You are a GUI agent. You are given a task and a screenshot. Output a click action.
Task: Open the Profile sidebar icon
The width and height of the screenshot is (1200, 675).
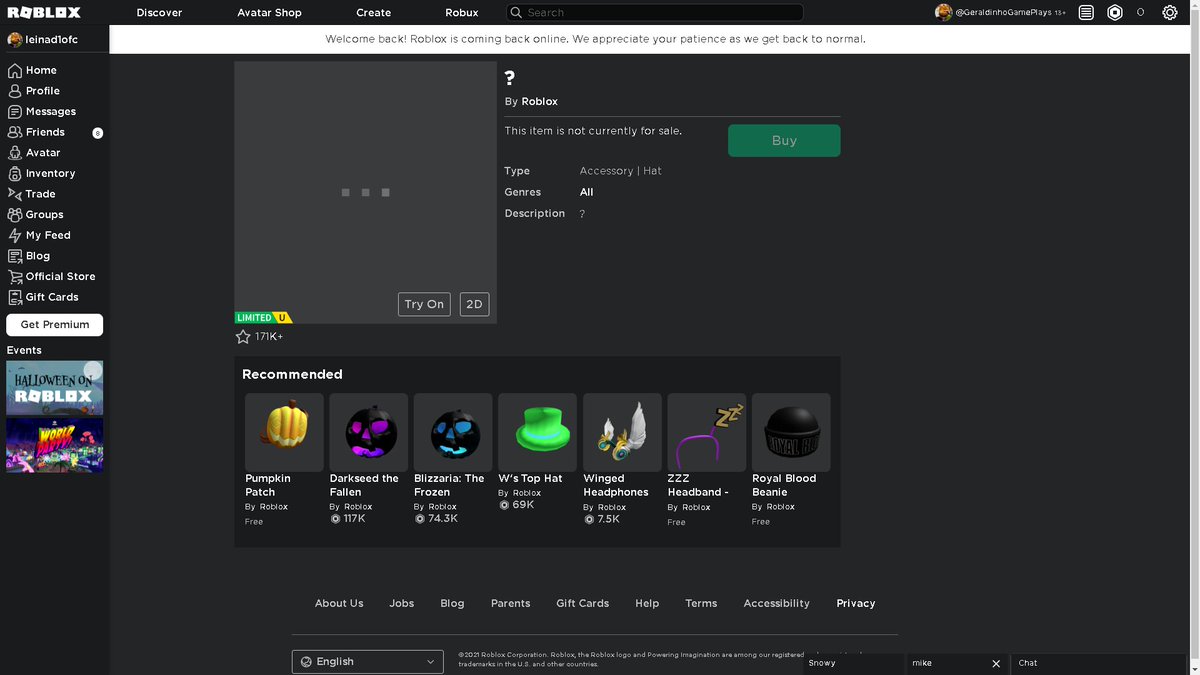click(15, 91)
